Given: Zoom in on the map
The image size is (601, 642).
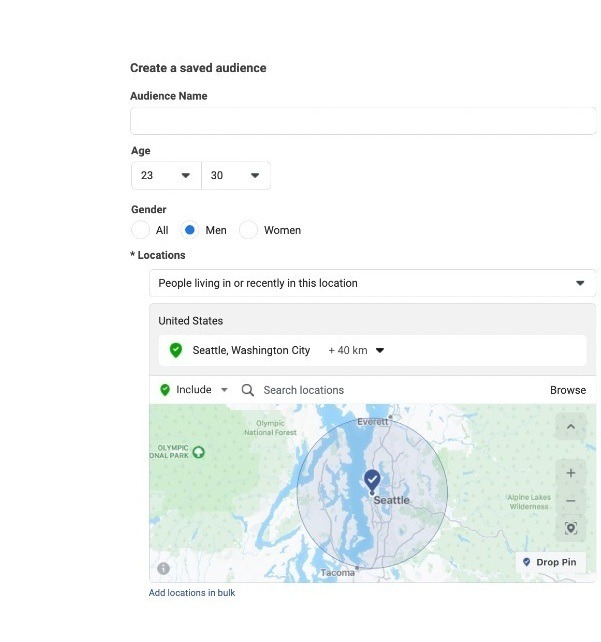Looking at the screenshot, I should tap(570, 473).
